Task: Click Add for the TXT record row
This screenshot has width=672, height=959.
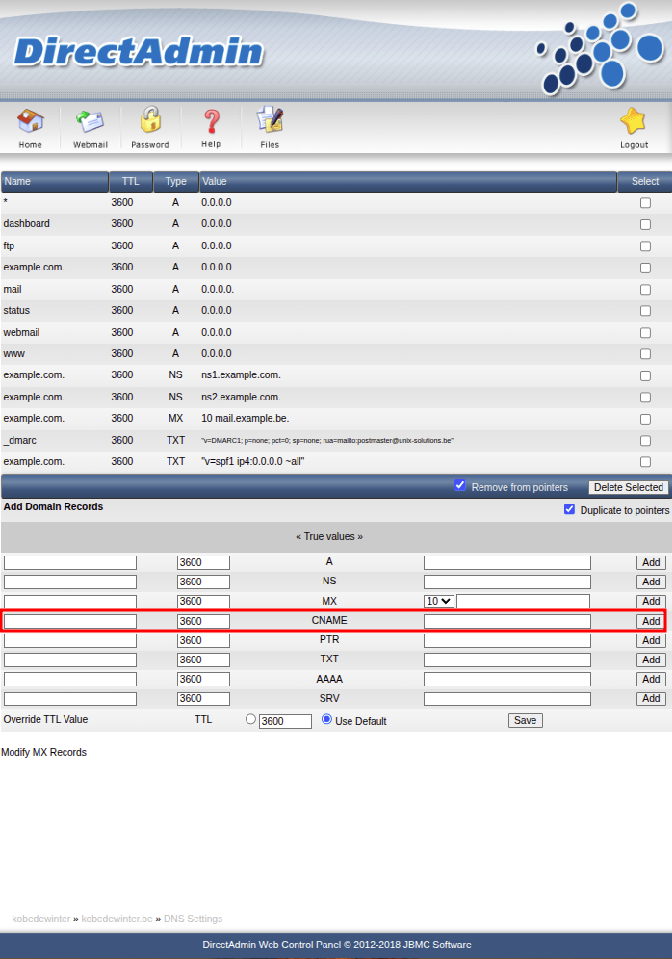Action: [x=651, y=660]
